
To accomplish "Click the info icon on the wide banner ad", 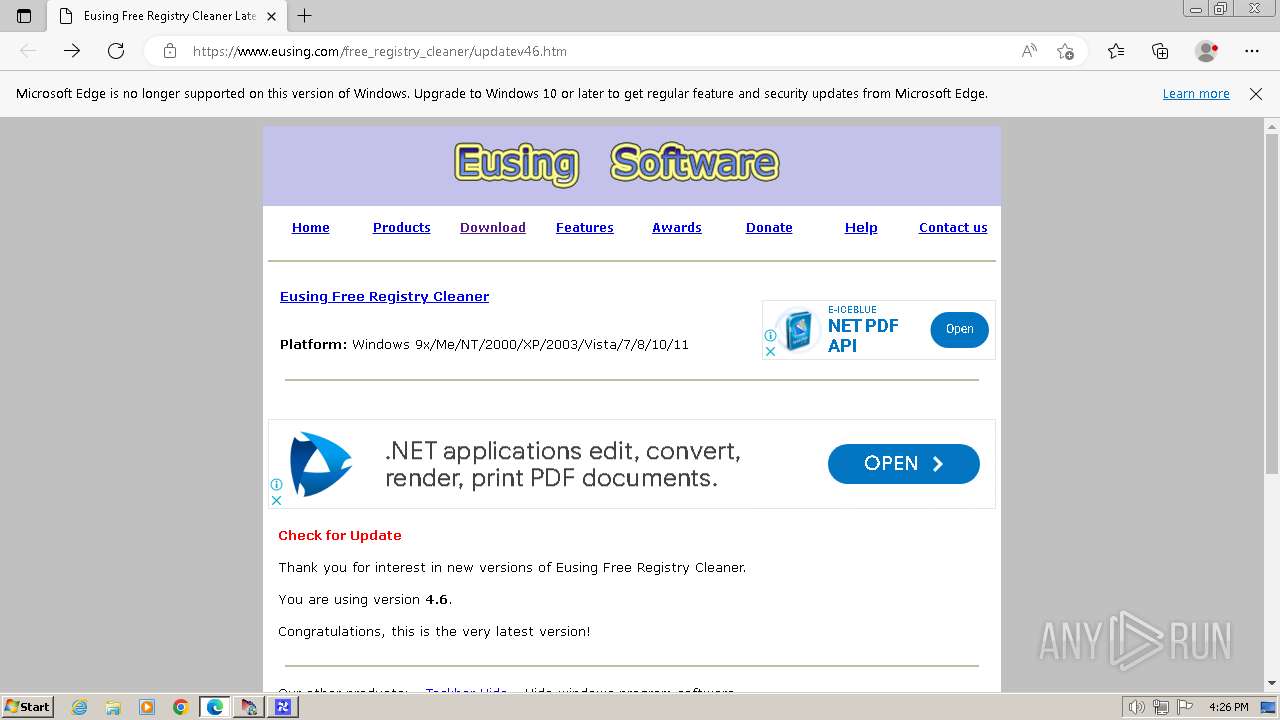I will 276,485.
